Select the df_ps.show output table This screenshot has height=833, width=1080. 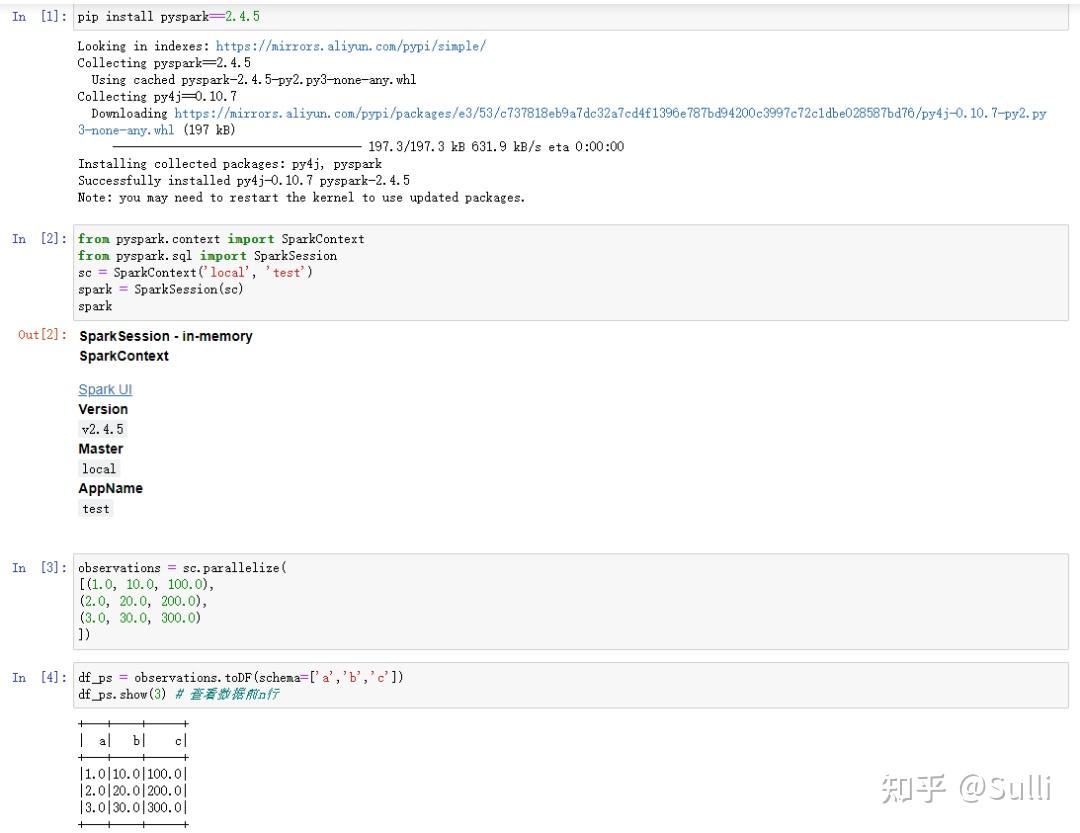133,773
